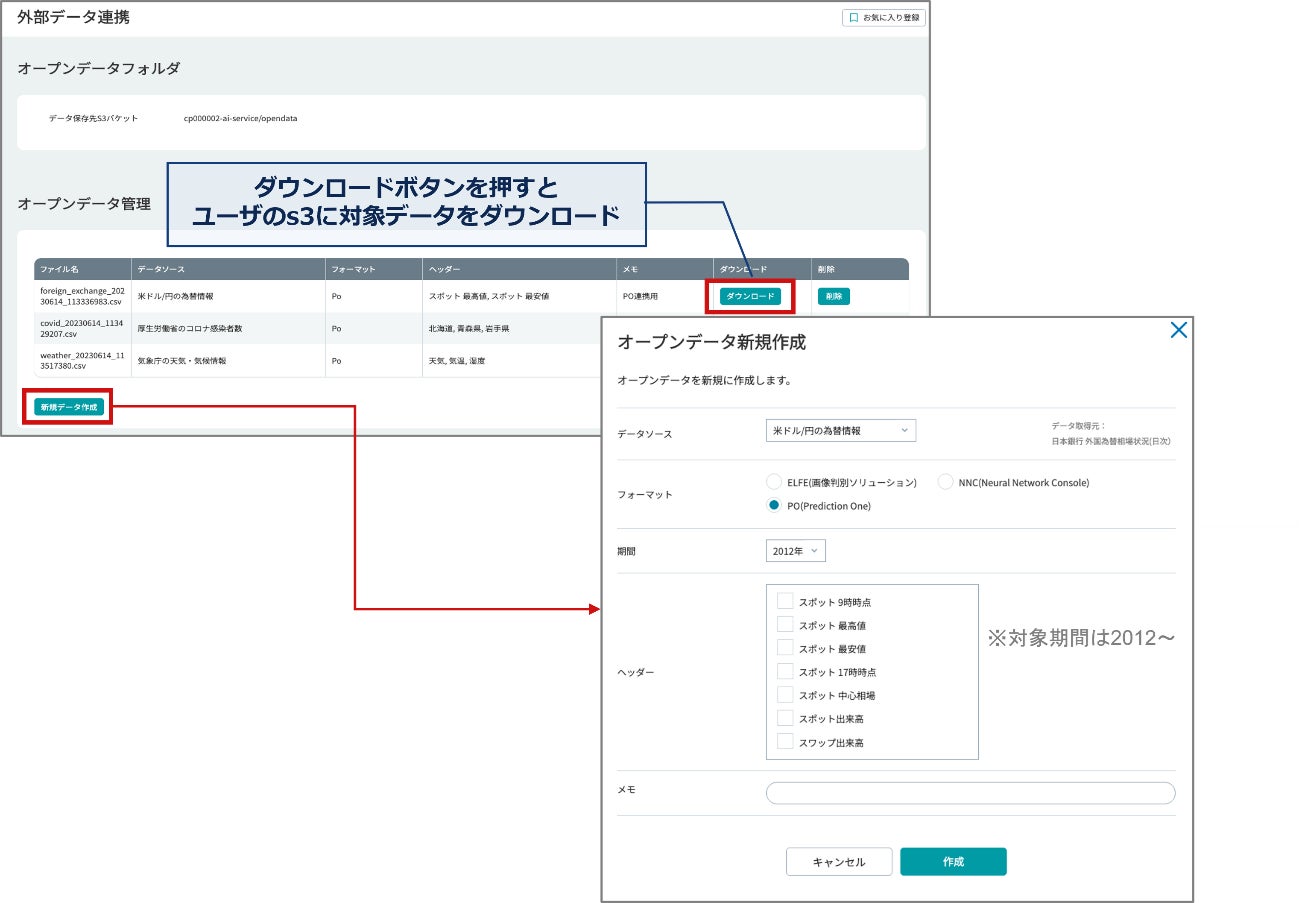Tick the スポット 最高値 checkbox in the dialog
1299x903 pixels.
[x=785, y=625]
